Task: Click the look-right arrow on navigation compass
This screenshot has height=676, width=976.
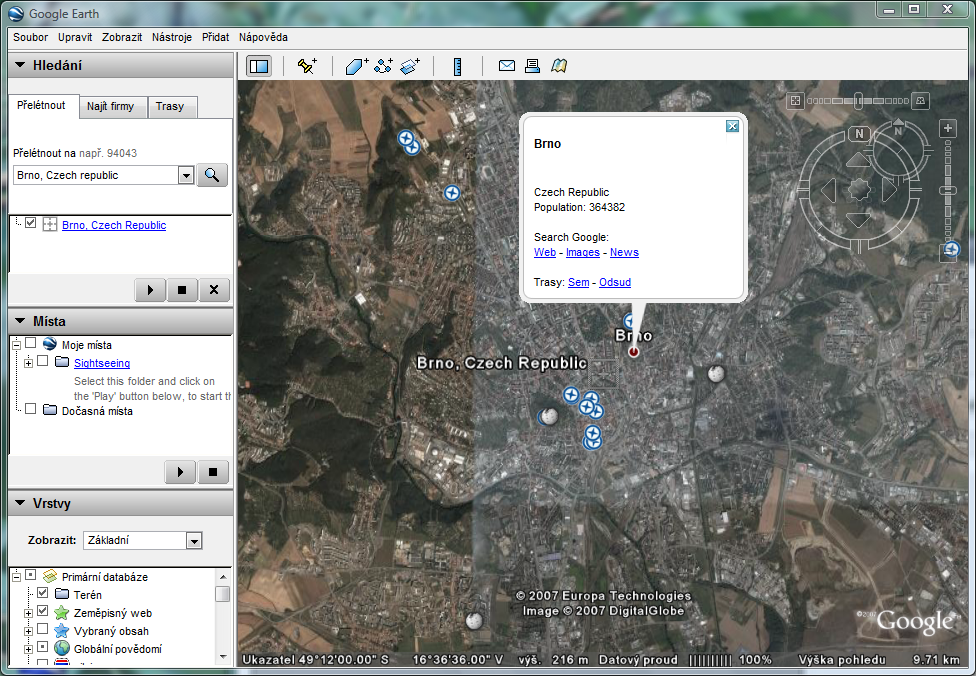Action: click(889, 189)
